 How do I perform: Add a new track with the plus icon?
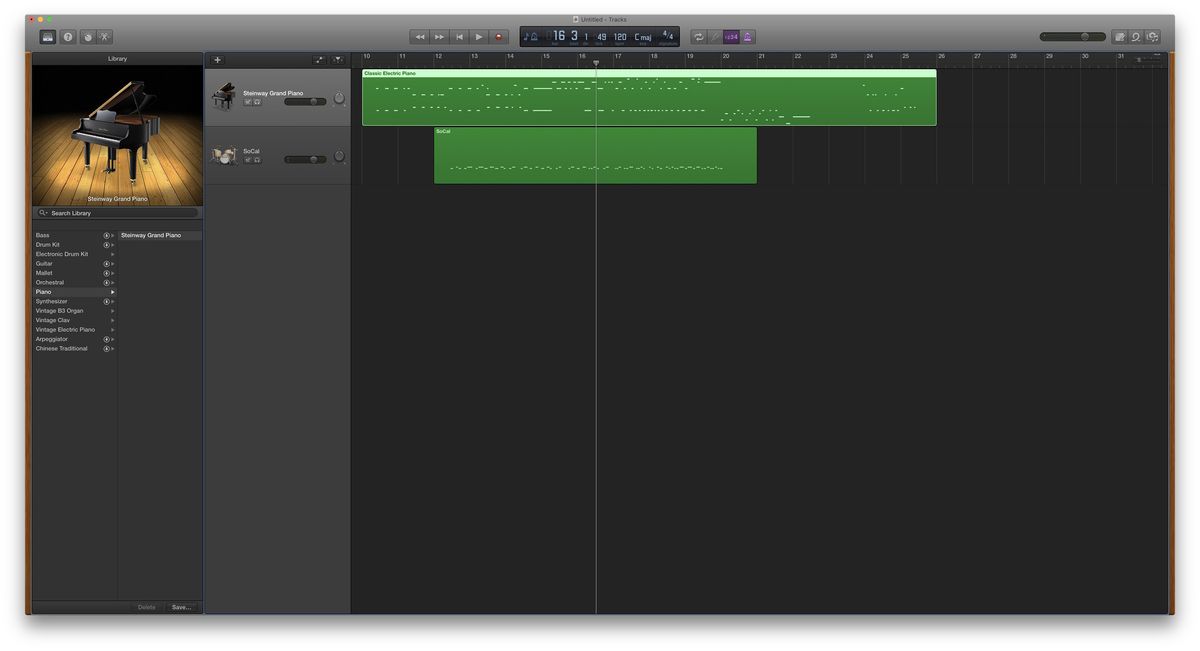pos(217,59)
